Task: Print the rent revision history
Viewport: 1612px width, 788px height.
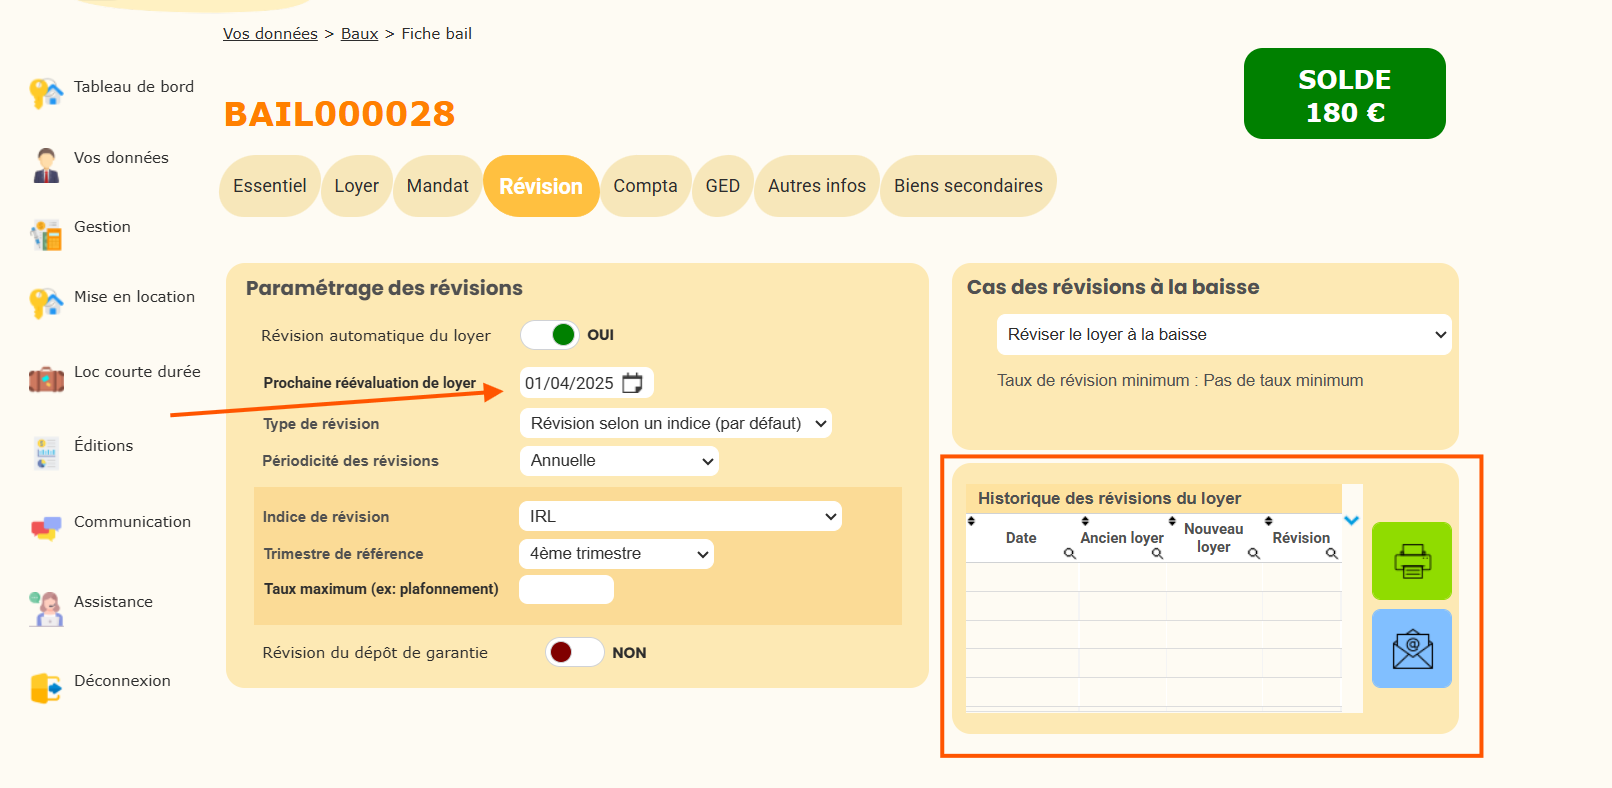Action: [1411, 561]
